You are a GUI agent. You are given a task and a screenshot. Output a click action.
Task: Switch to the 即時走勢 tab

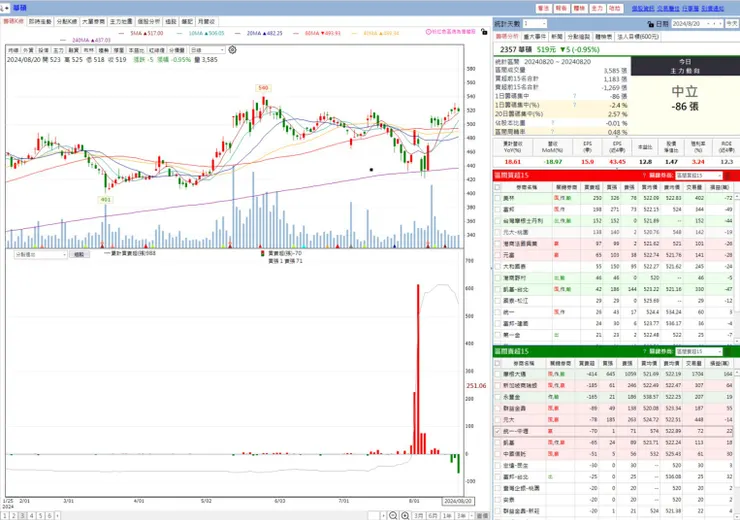[x=40, y=22]
